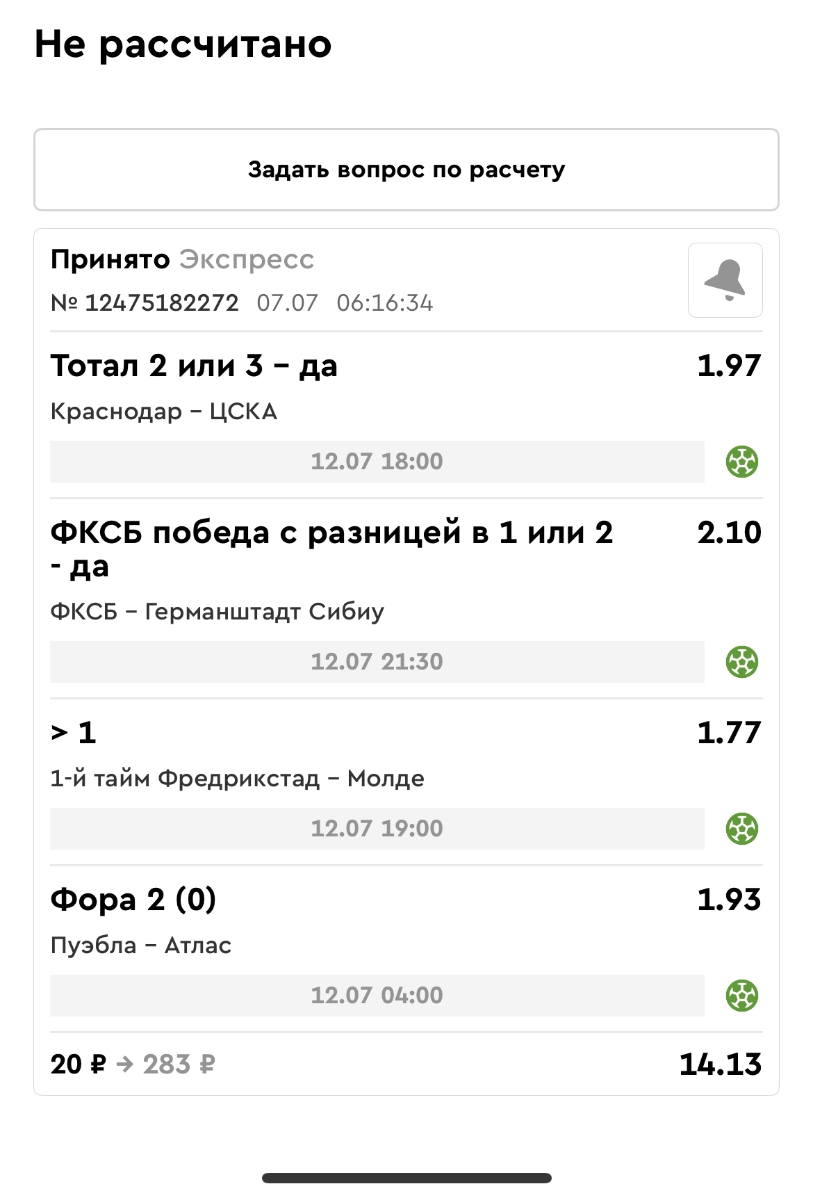Open the ФКСБ – Германштадт Сибиу match
The image size is (813, 1200).
pos(217,611)
